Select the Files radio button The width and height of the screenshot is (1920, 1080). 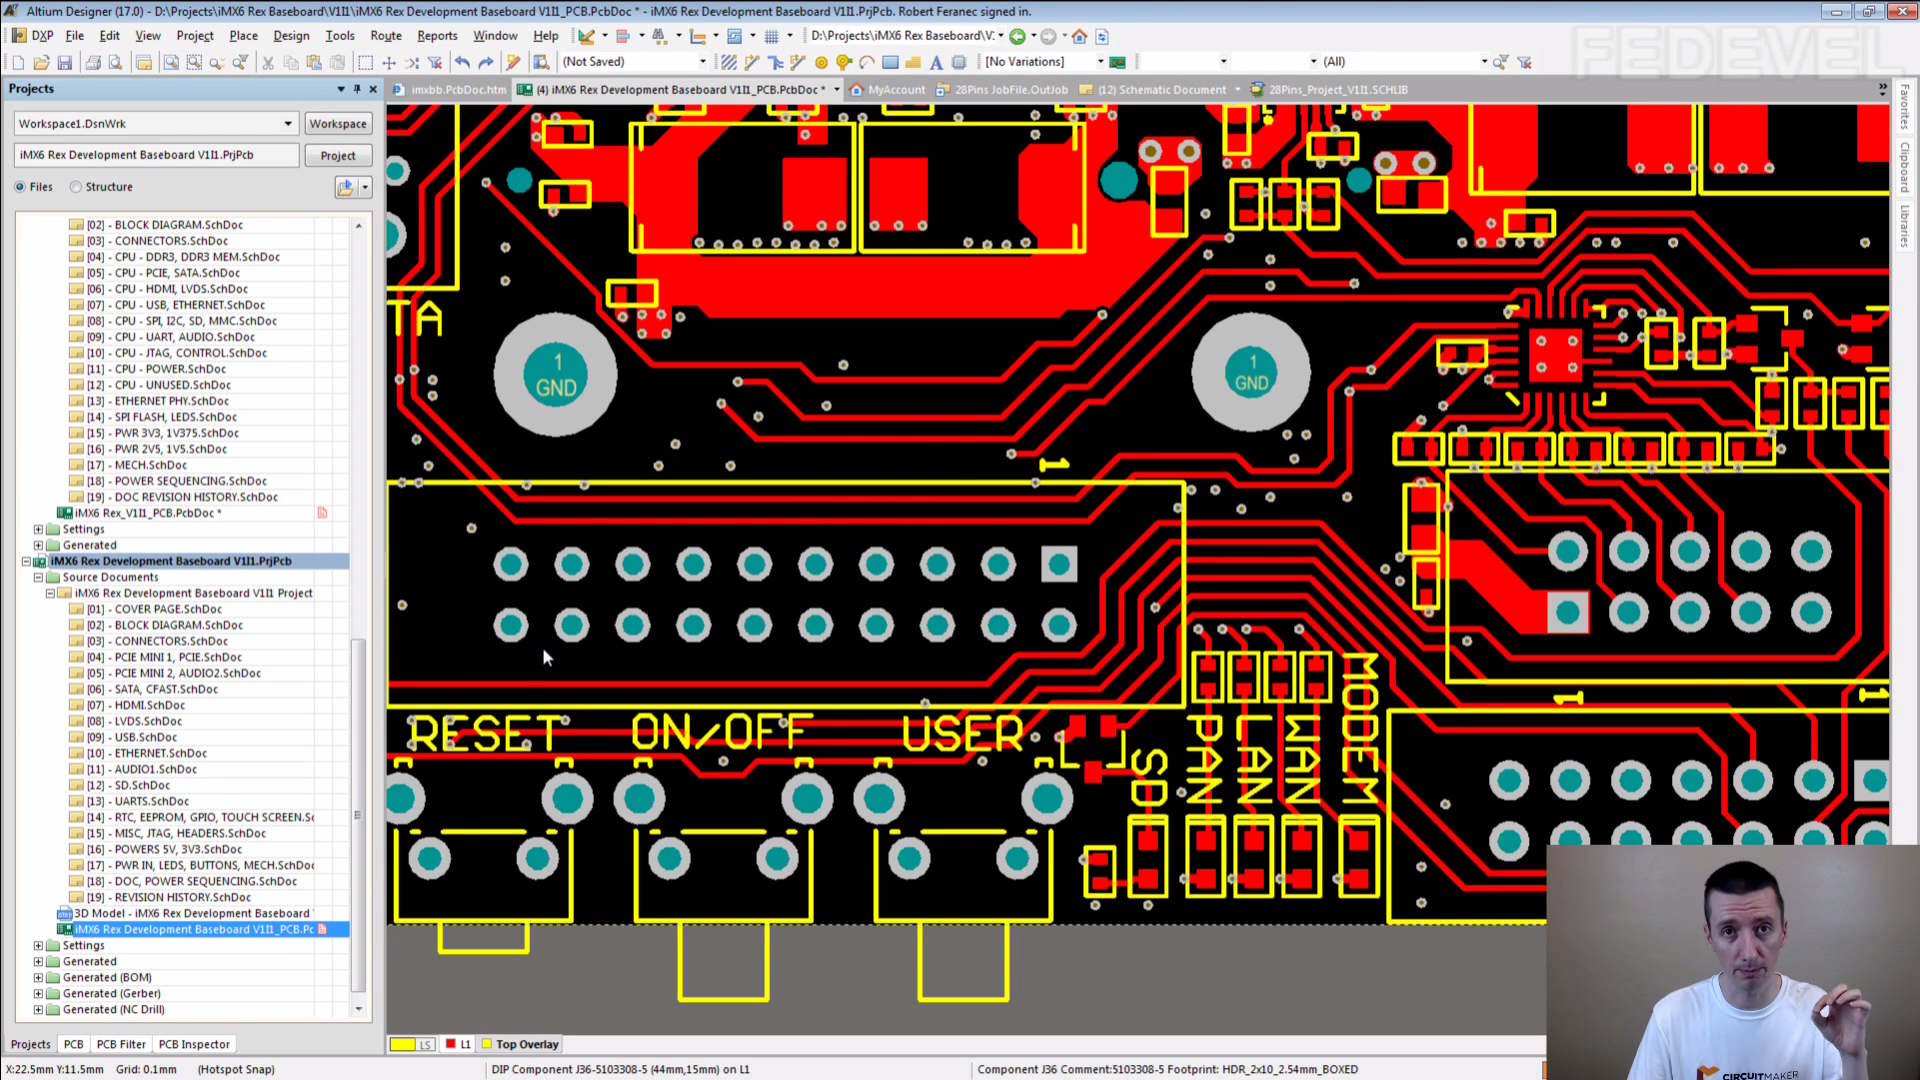point(20,187)
